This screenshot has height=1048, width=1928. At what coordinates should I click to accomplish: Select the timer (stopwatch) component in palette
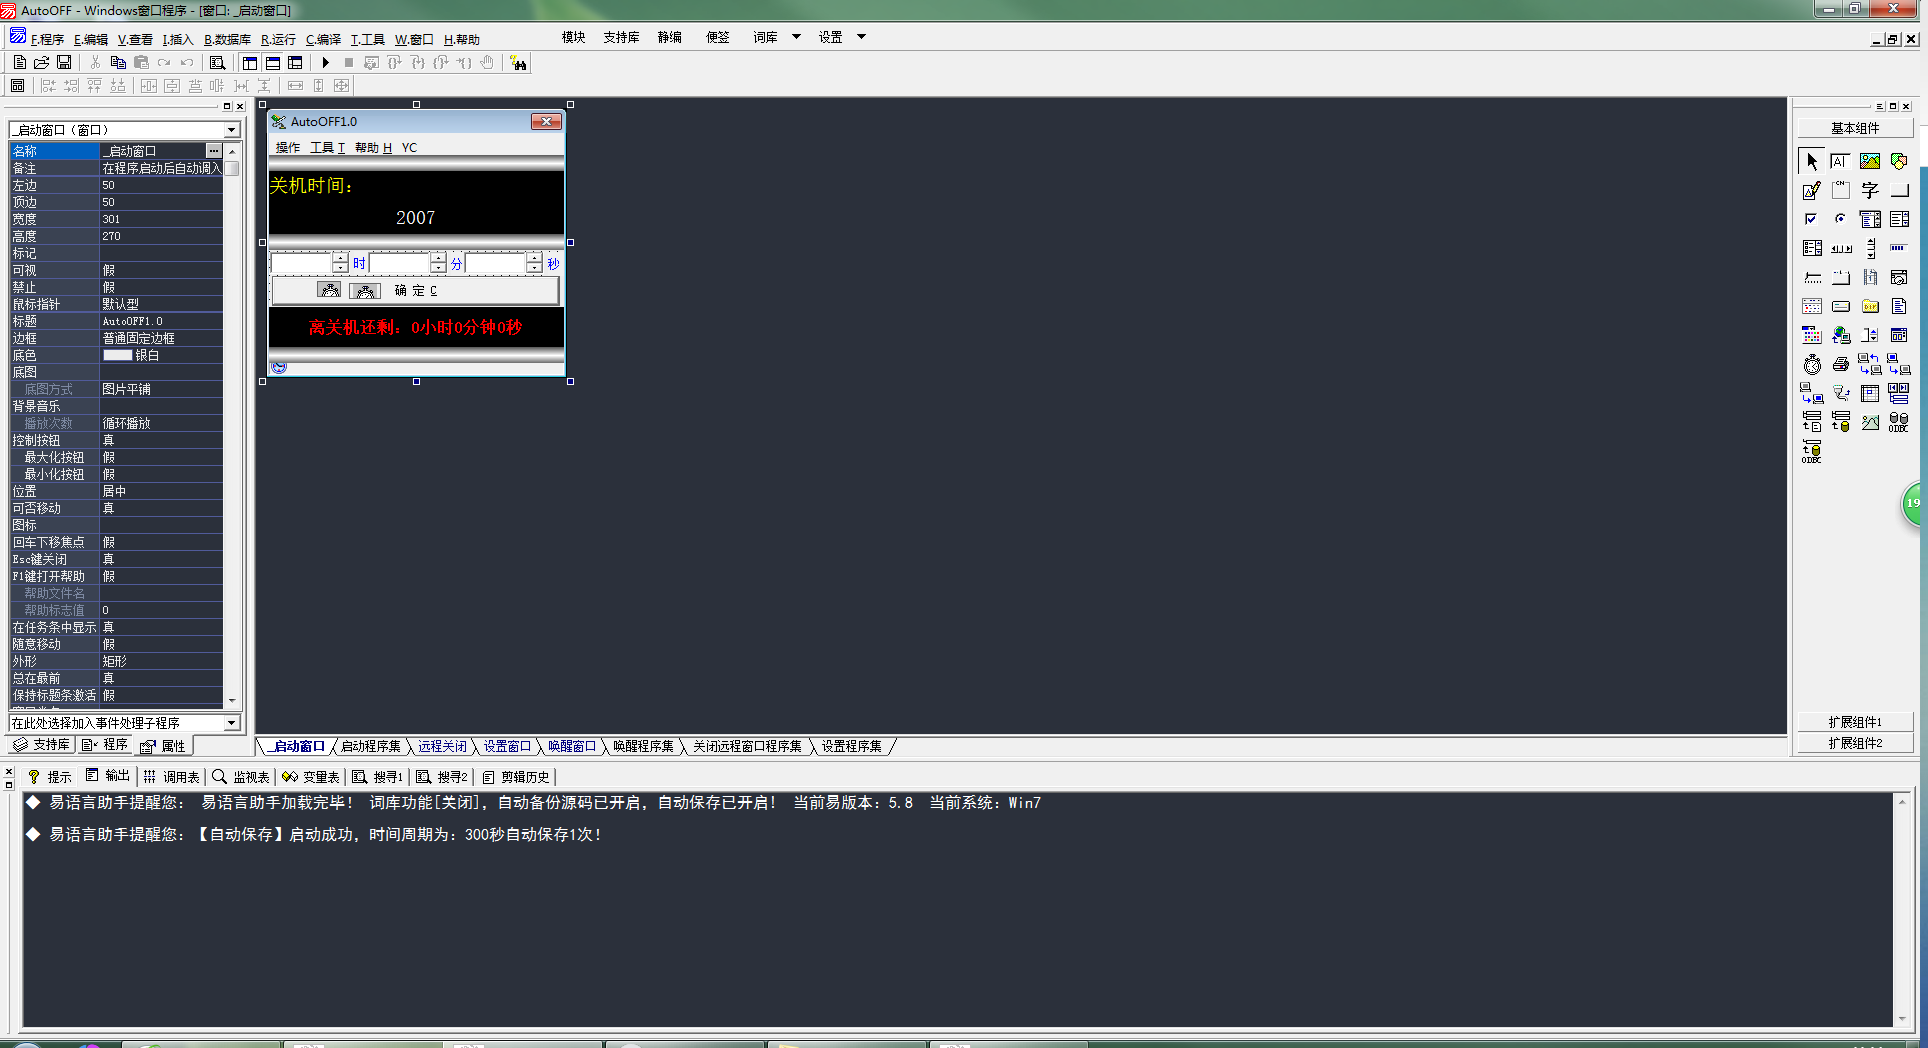1812,365
